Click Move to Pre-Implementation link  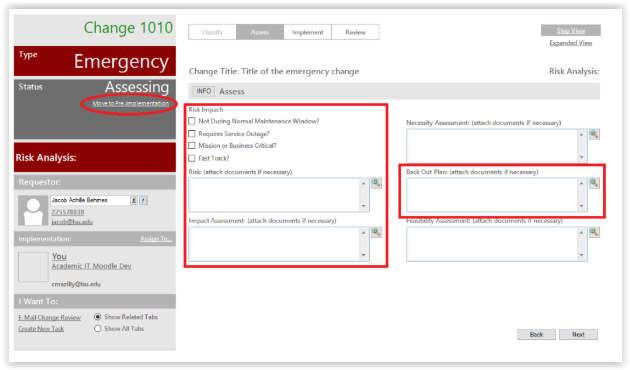(131, 104)
